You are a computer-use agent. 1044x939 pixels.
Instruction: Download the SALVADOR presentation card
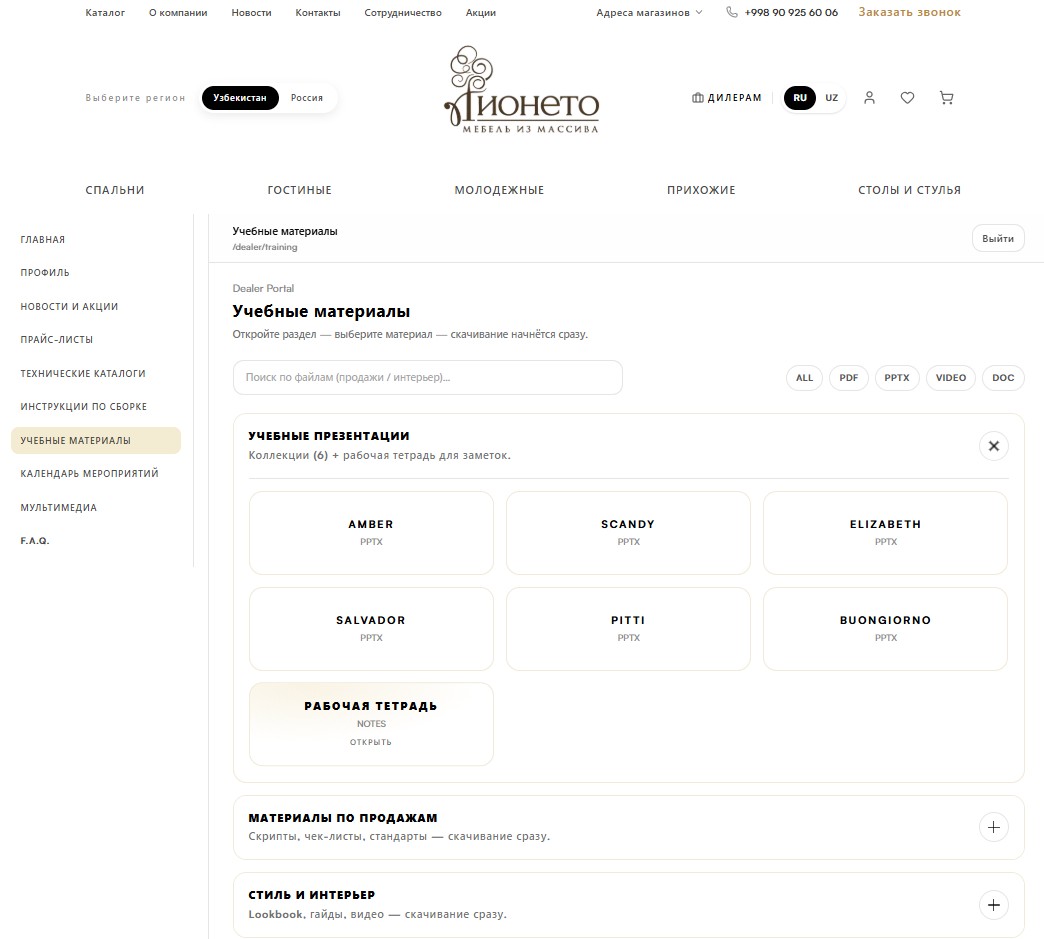371,628
